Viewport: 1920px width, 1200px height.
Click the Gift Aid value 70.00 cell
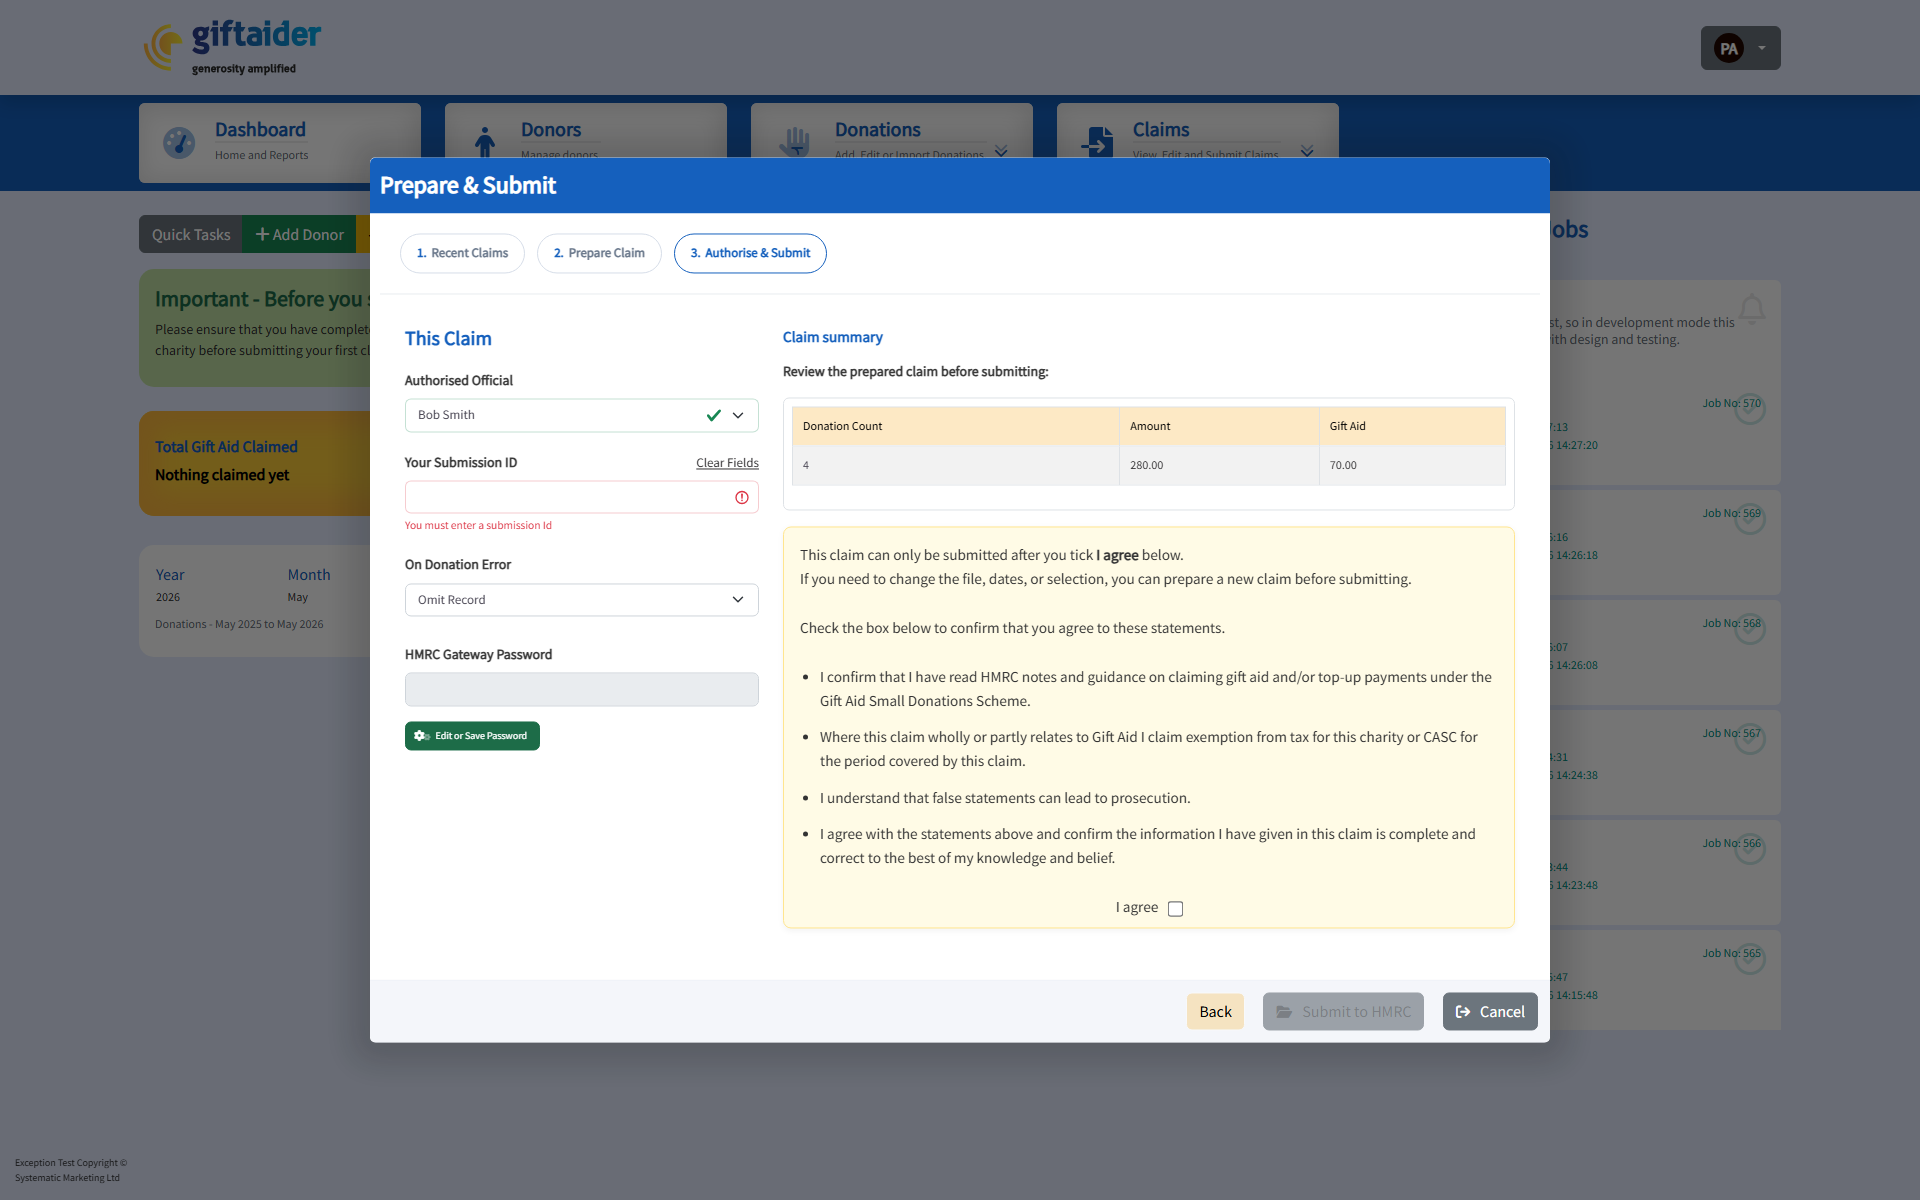tap(1412, 465)
